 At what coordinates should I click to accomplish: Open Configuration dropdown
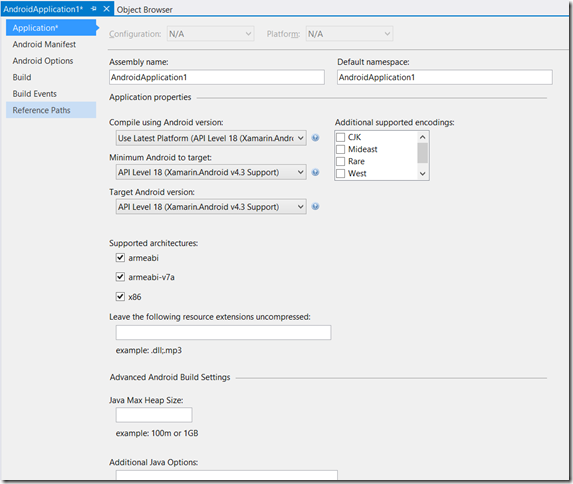[x=210, y=34]
